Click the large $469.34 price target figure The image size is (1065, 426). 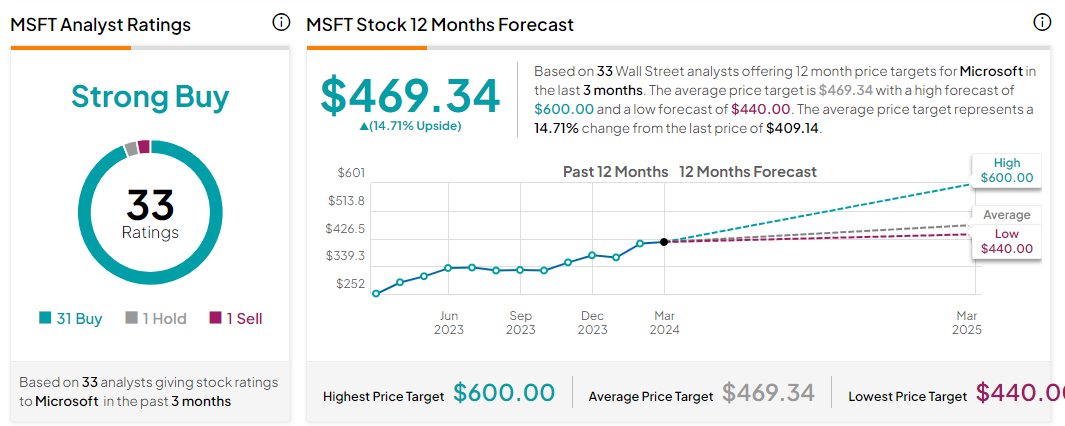(x=410, y=95)
